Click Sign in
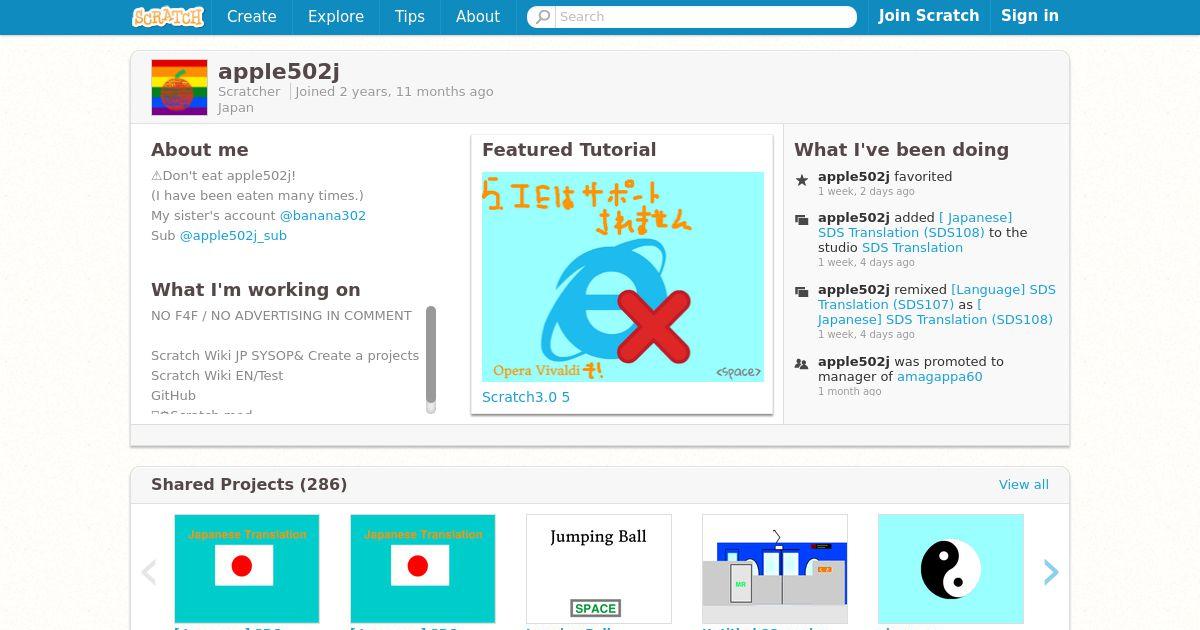Image resolution: width=1200 pixels, height=630 pixels. coord(1030,16)
